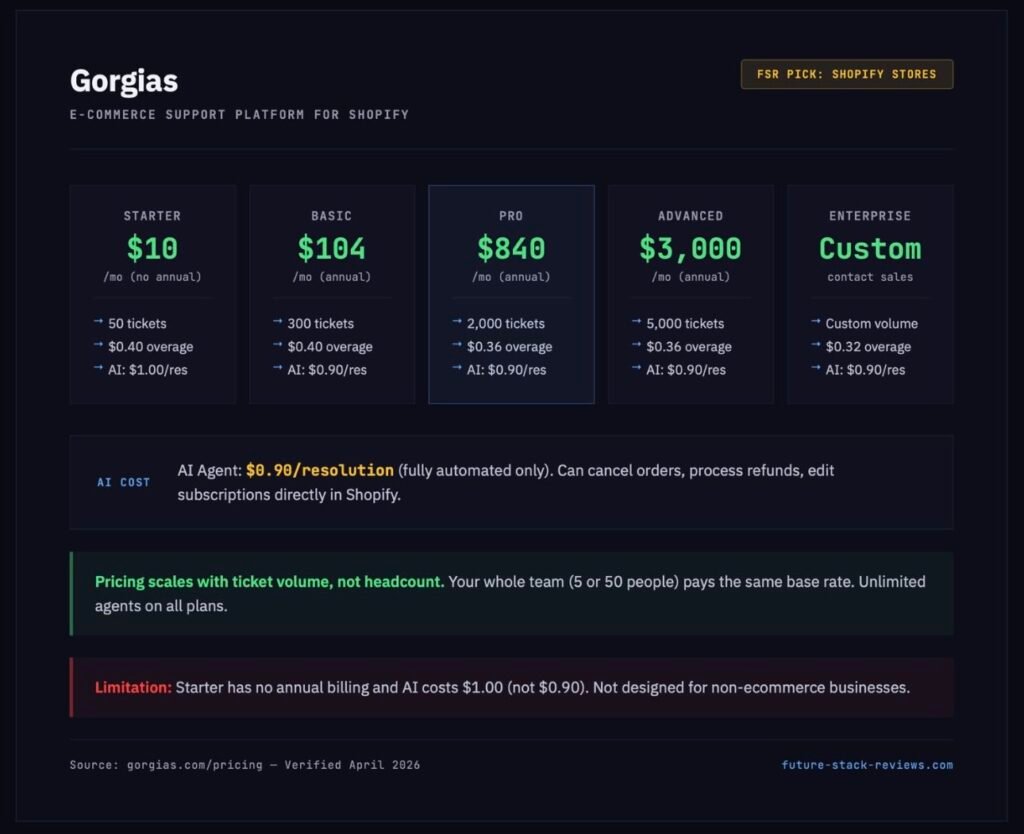Screen dimensions: 1024x834
Task: Click the green accent bar beside the pricing note
Action: 71,593
